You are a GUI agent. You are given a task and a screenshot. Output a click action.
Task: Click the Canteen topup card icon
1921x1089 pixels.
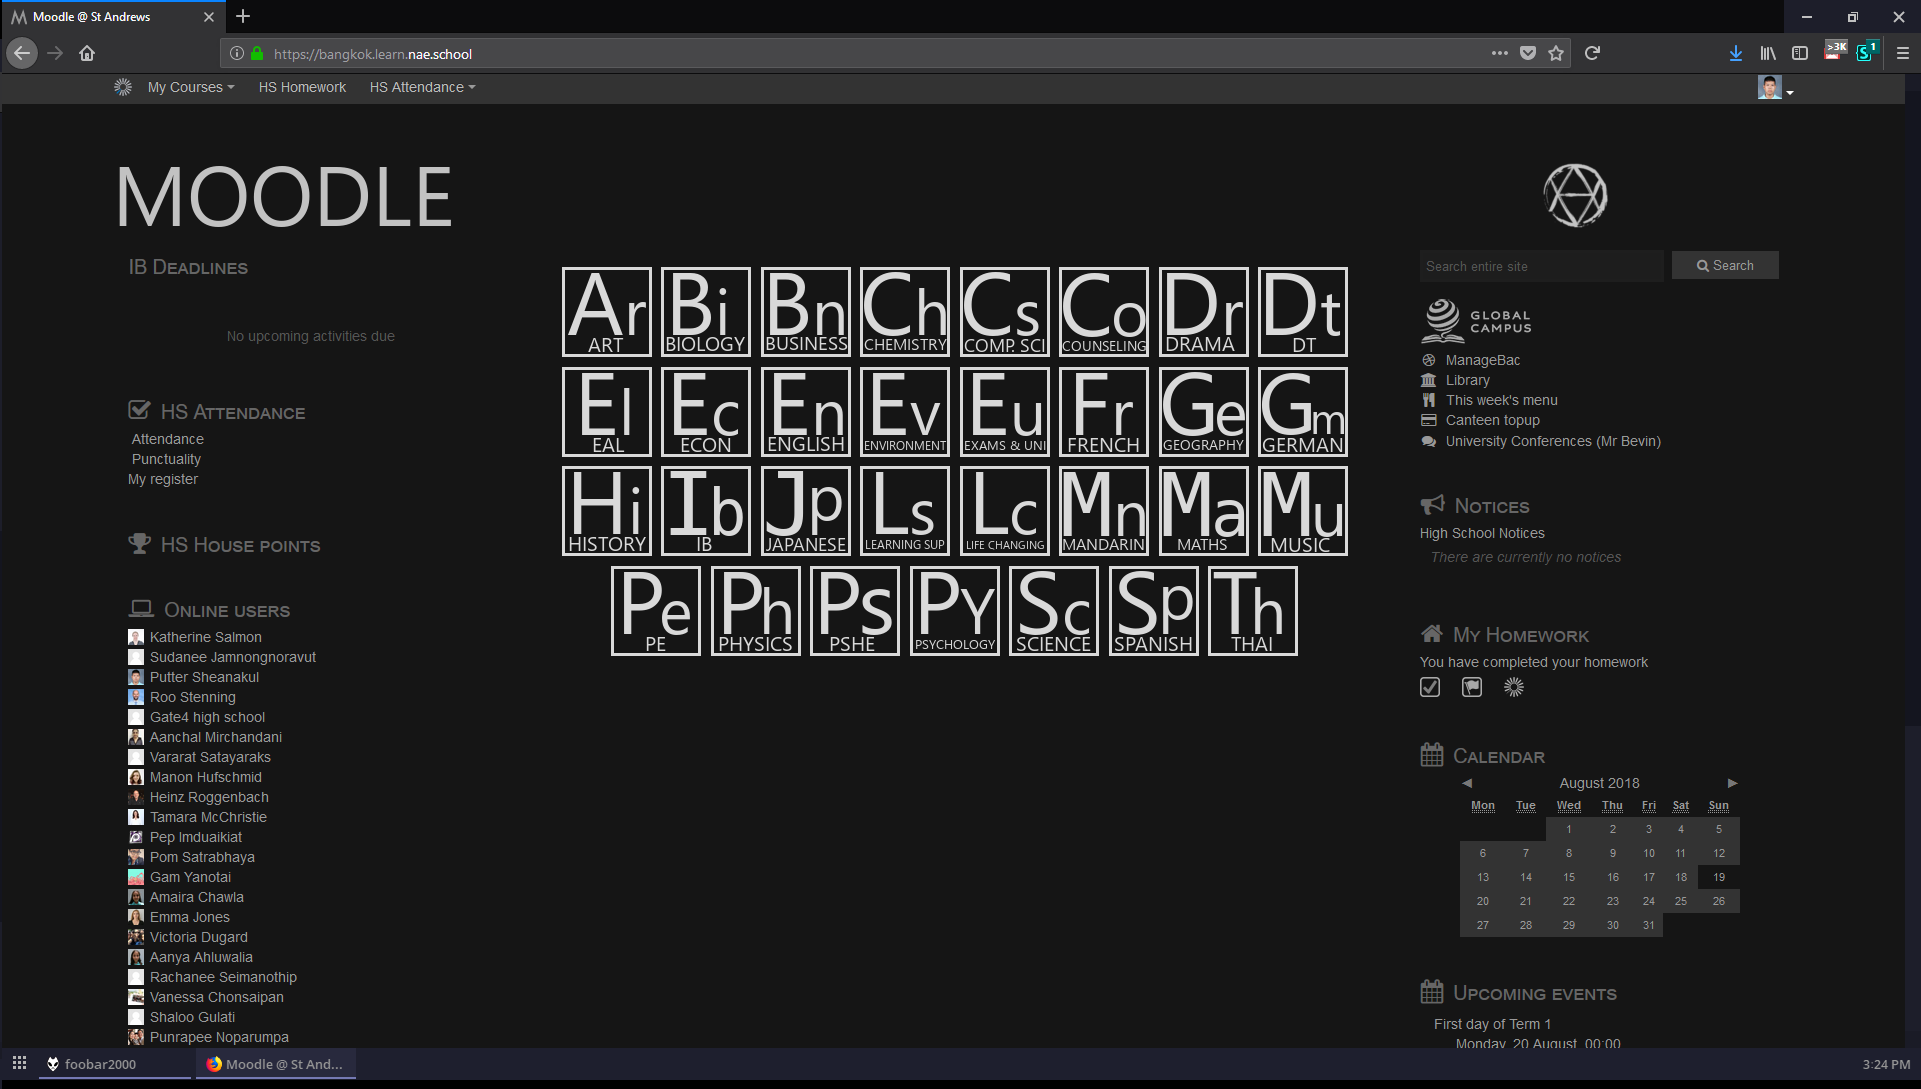[x=1430, y=420]
